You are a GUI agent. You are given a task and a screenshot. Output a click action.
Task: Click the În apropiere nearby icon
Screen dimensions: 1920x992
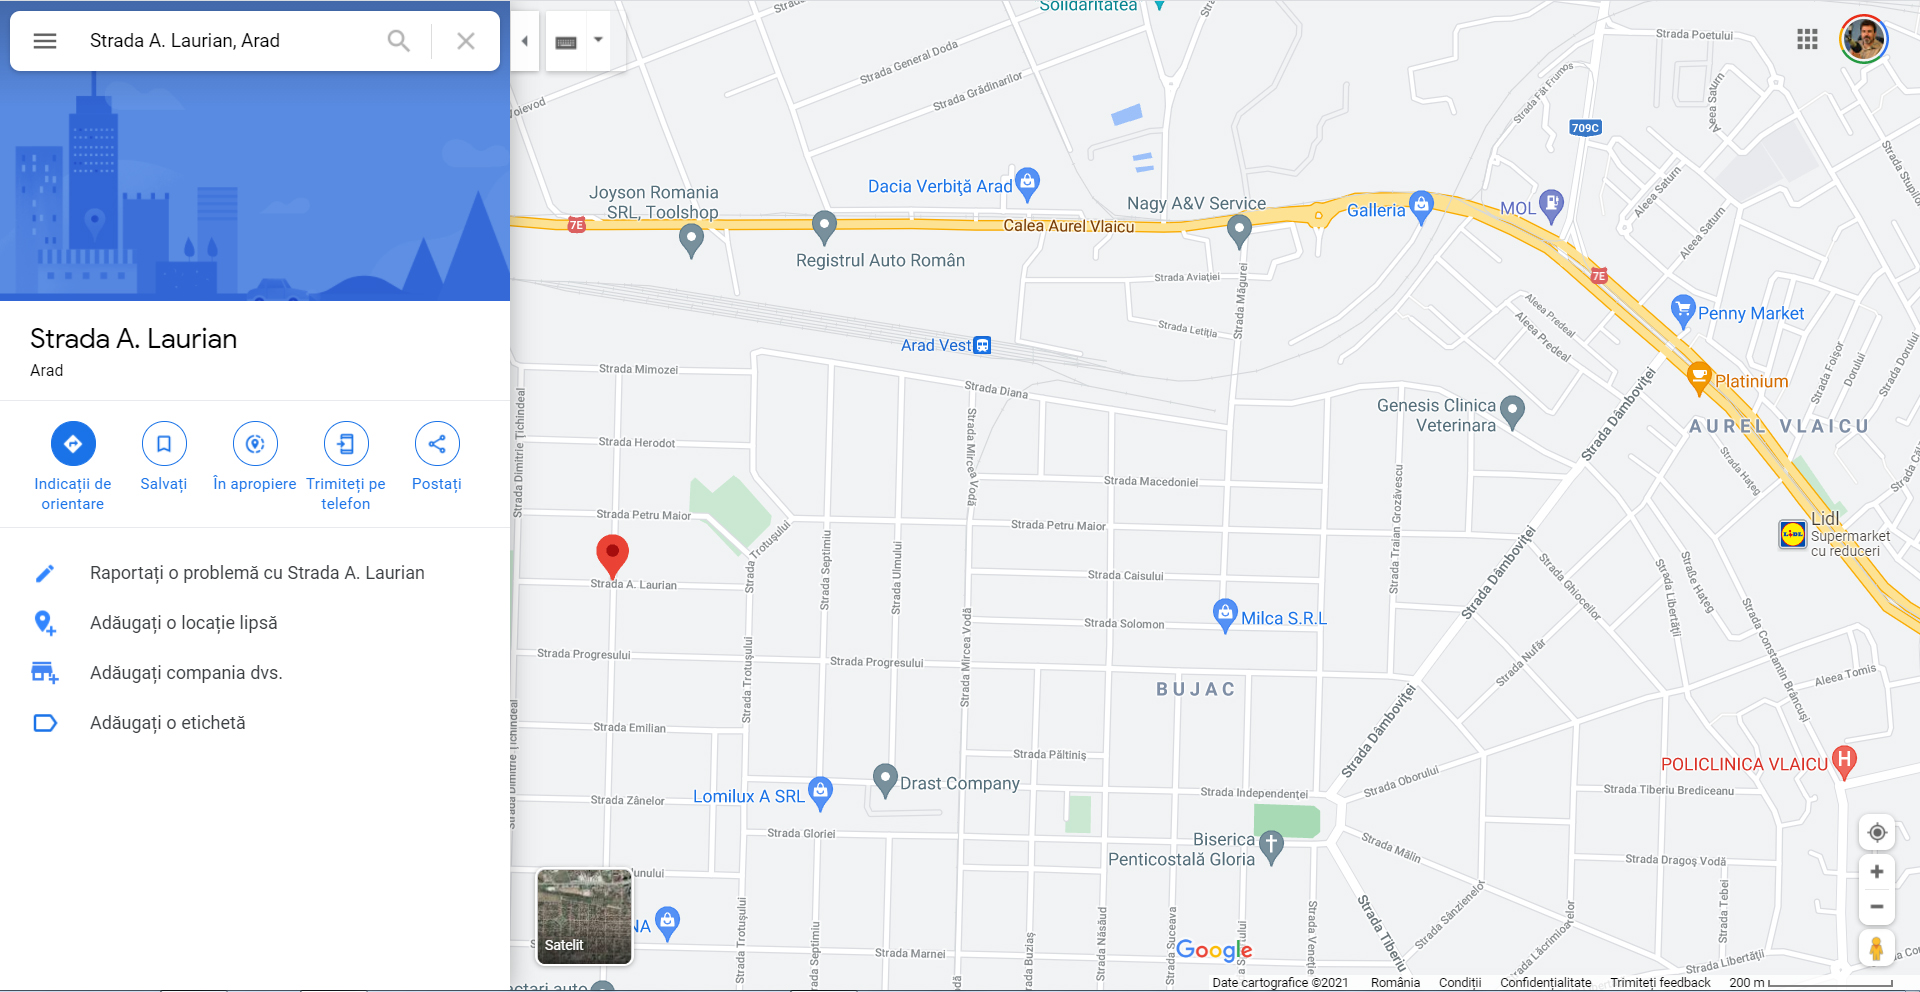[x=255, y=444]
